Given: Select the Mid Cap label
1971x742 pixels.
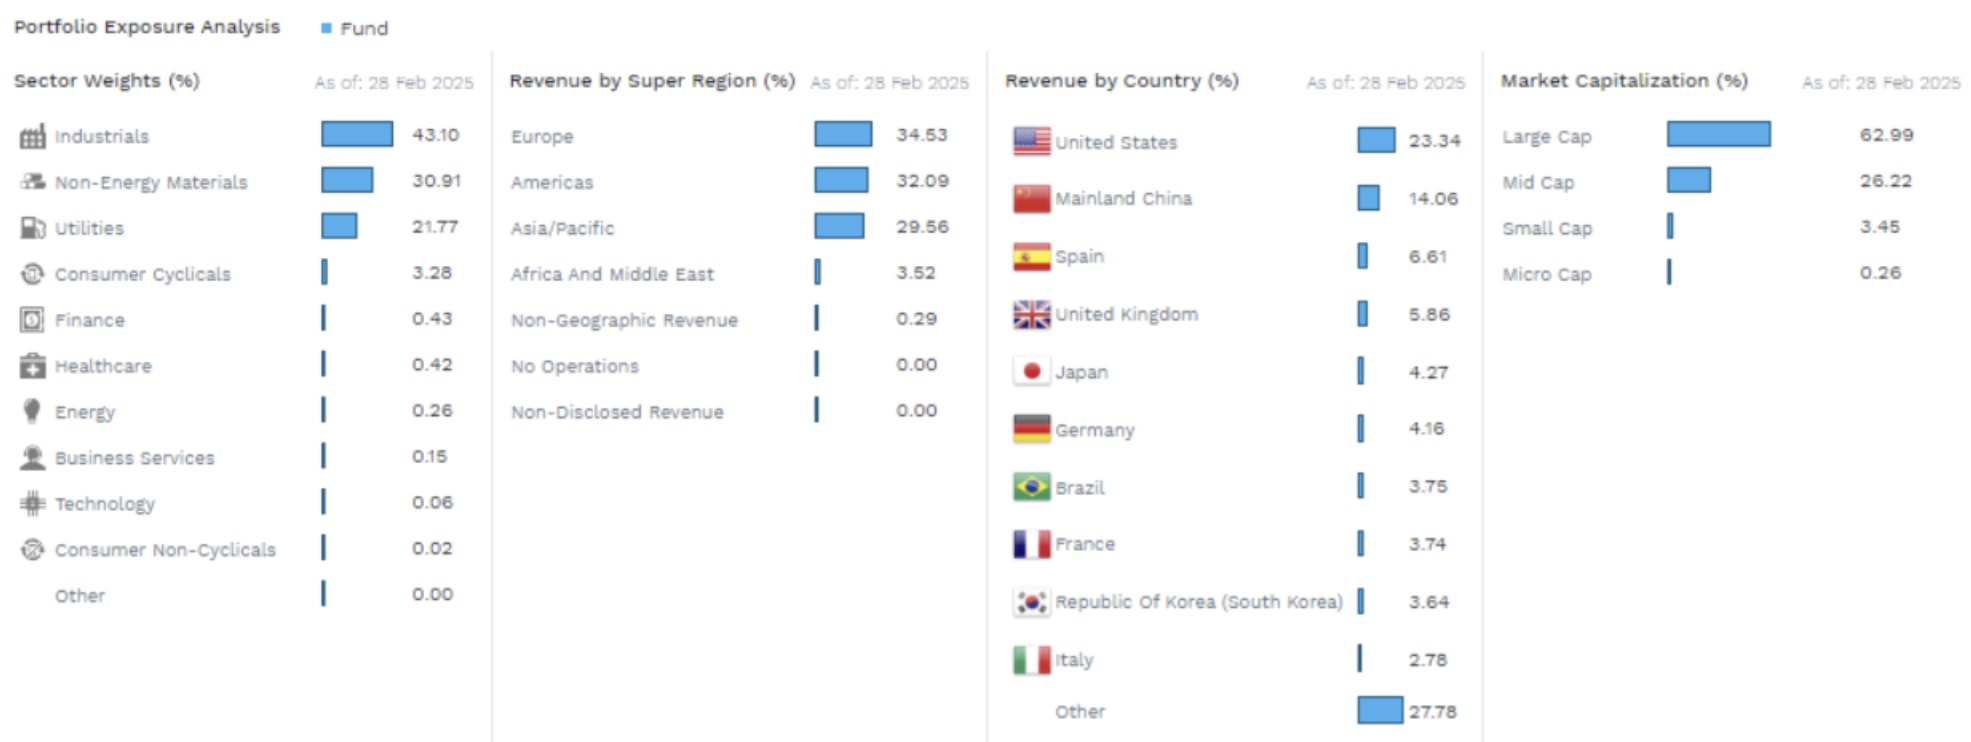Looking at the screenshot, I should point(1537,182).
